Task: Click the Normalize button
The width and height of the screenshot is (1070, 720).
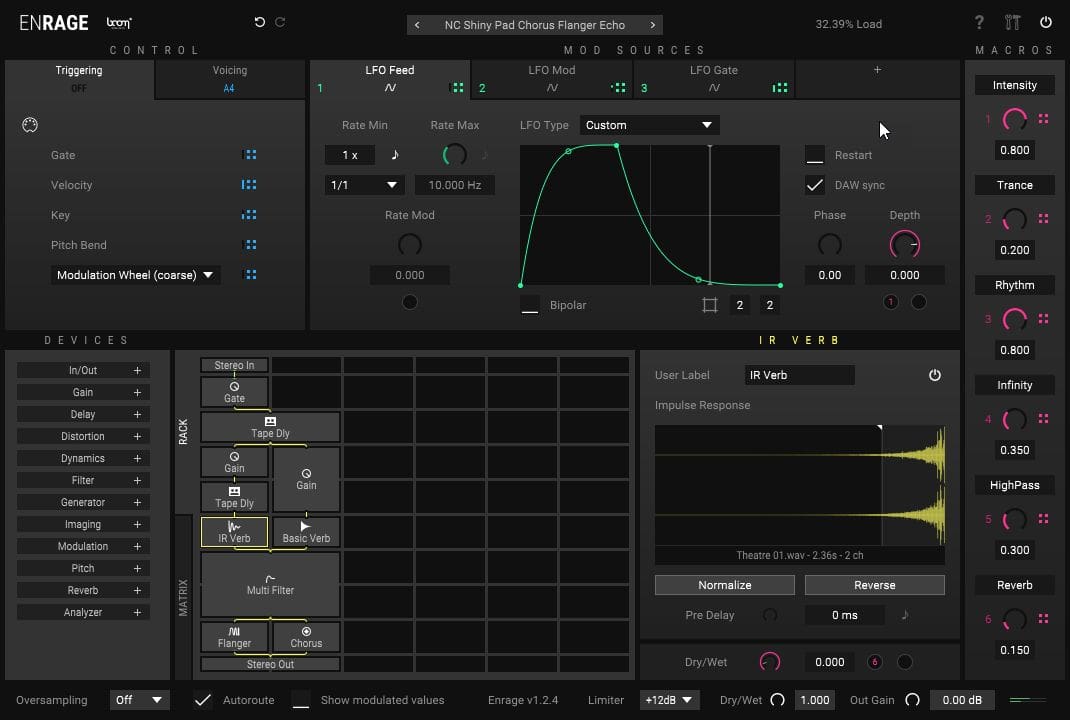Action: coord(725,585)
